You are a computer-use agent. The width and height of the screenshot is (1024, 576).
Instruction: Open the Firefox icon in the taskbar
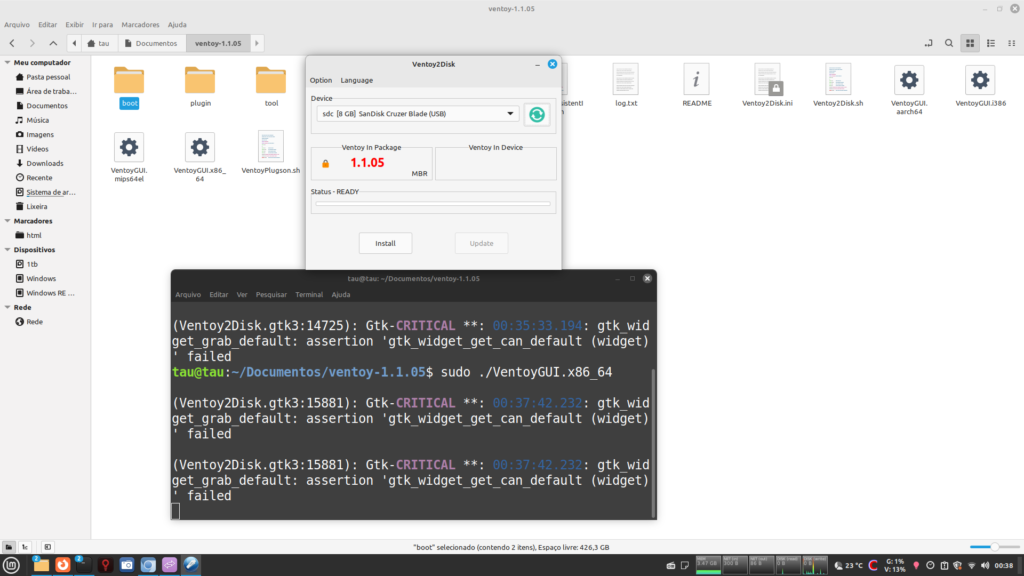click(63, 565)
